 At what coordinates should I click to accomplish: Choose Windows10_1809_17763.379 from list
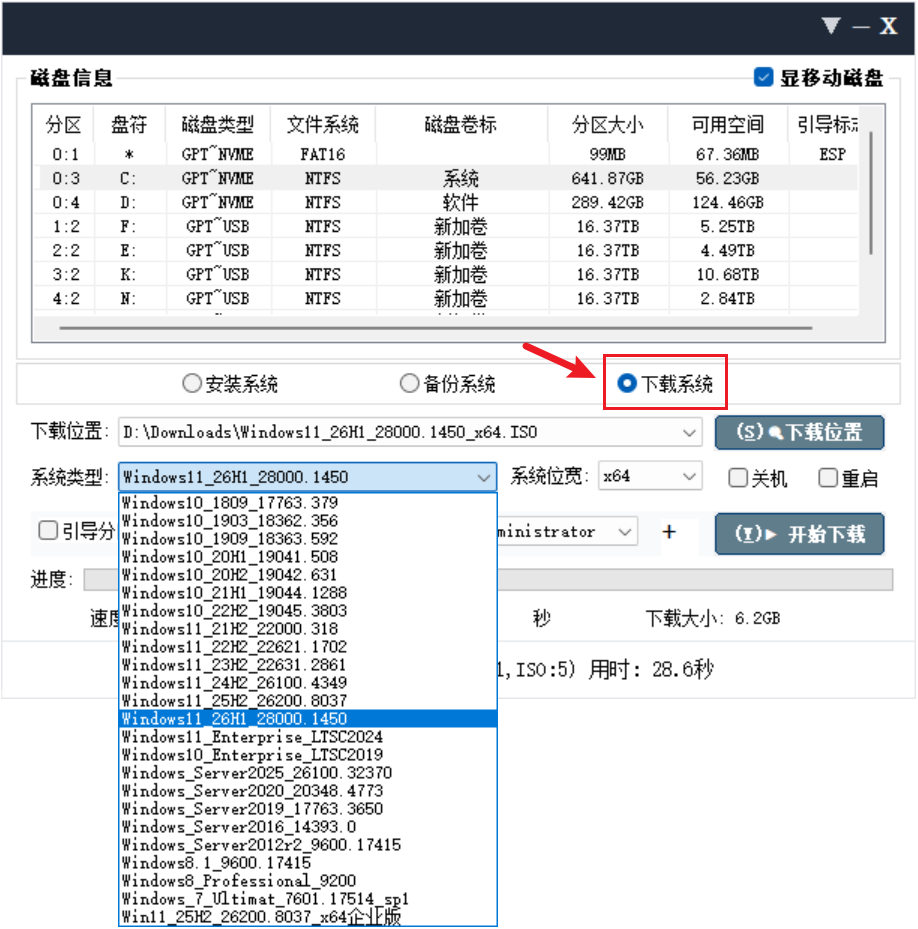308,502
